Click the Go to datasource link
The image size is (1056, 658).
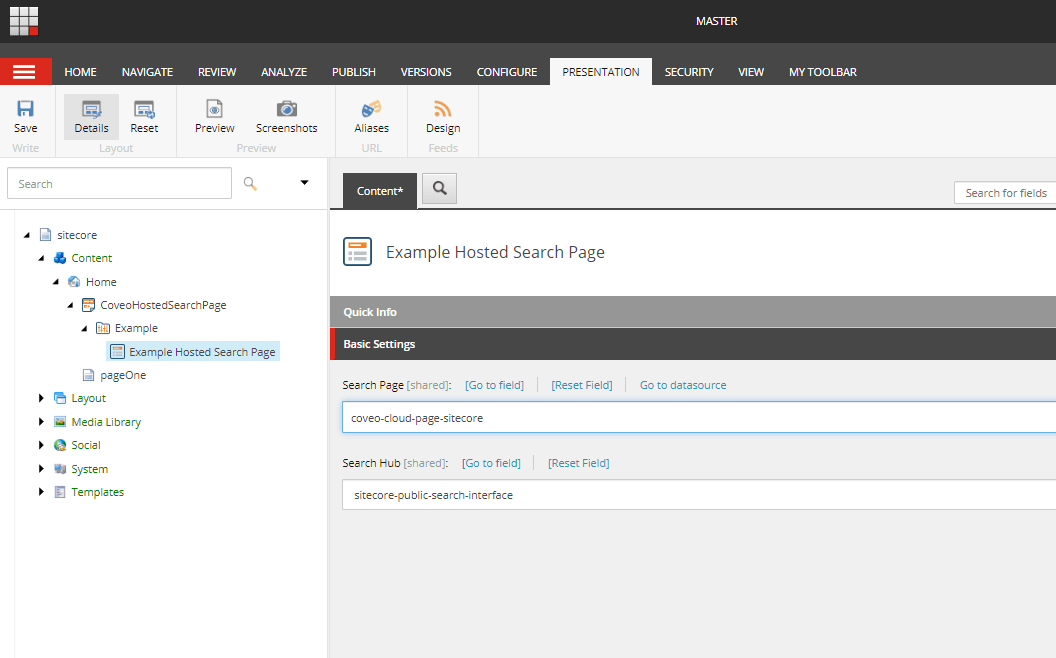[683, 384]
